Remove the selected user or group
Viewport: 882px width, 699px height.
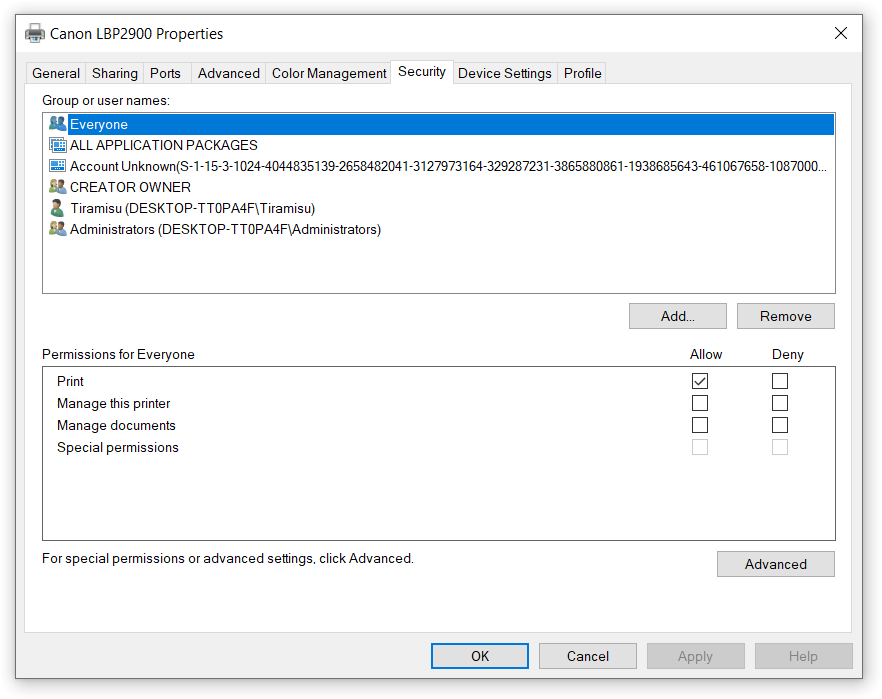tap(785, 316)
